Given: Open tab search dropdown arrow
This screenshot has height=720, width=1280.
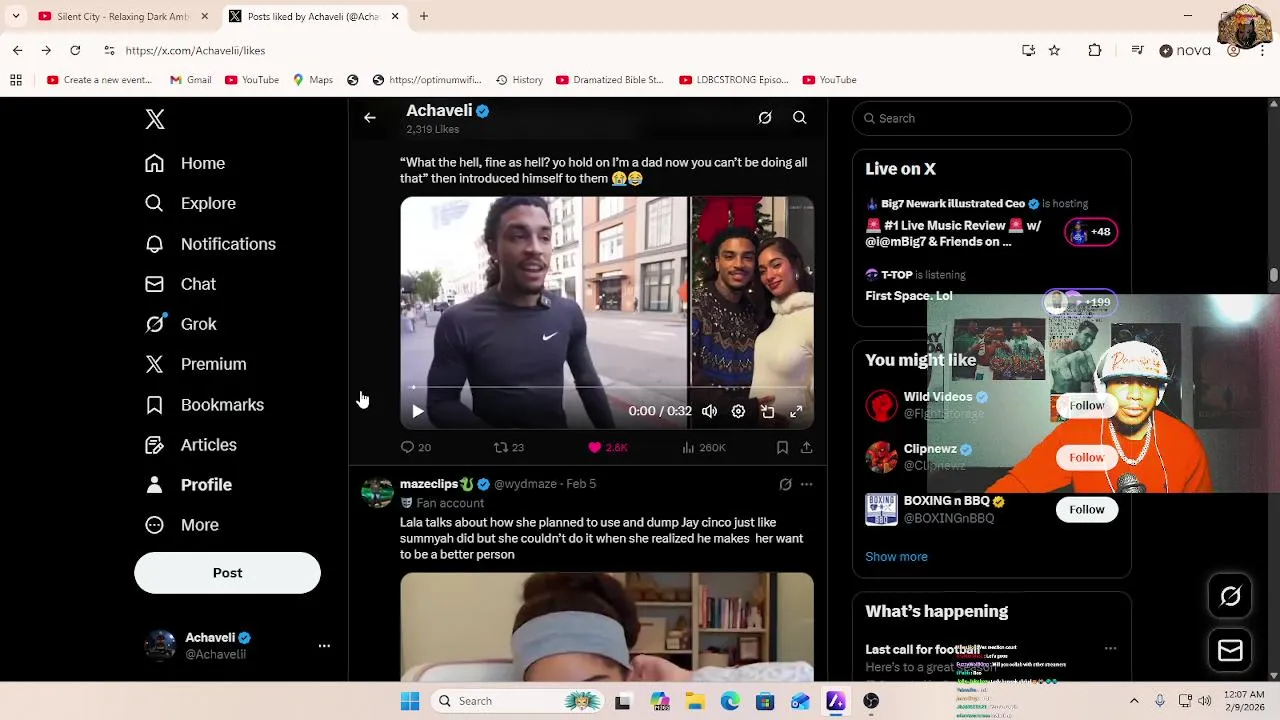Looking at the screenshot, I should [16, 16].
